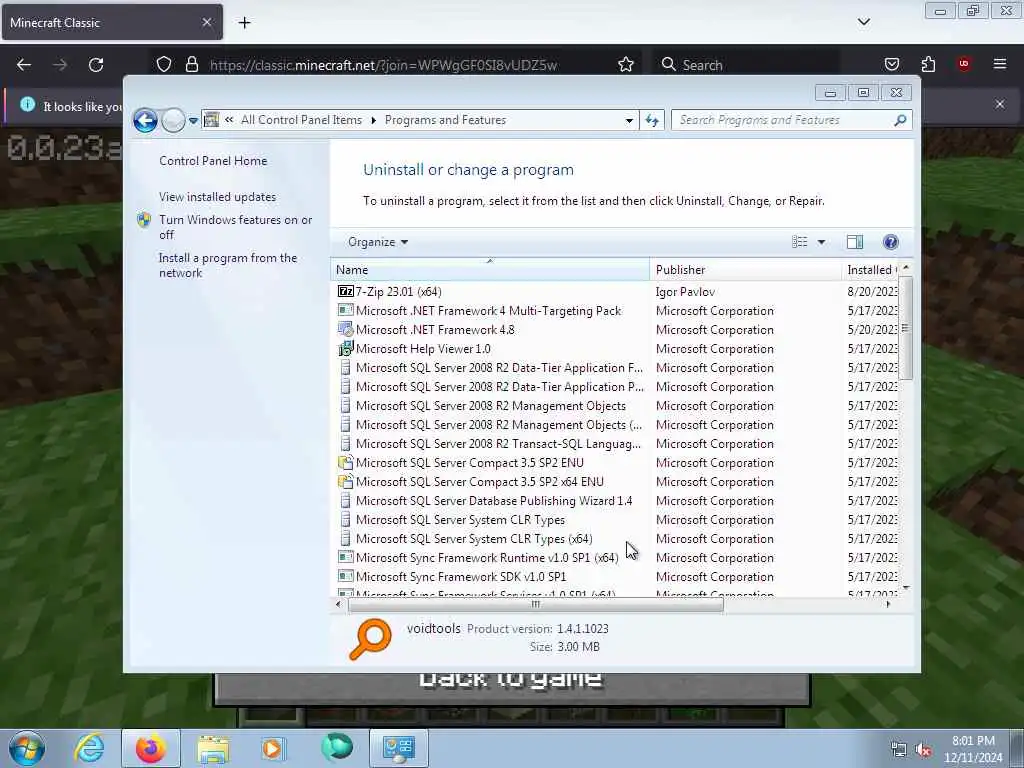
Task: Click the Forward arrow in Control Panel window
Action: 173,120
